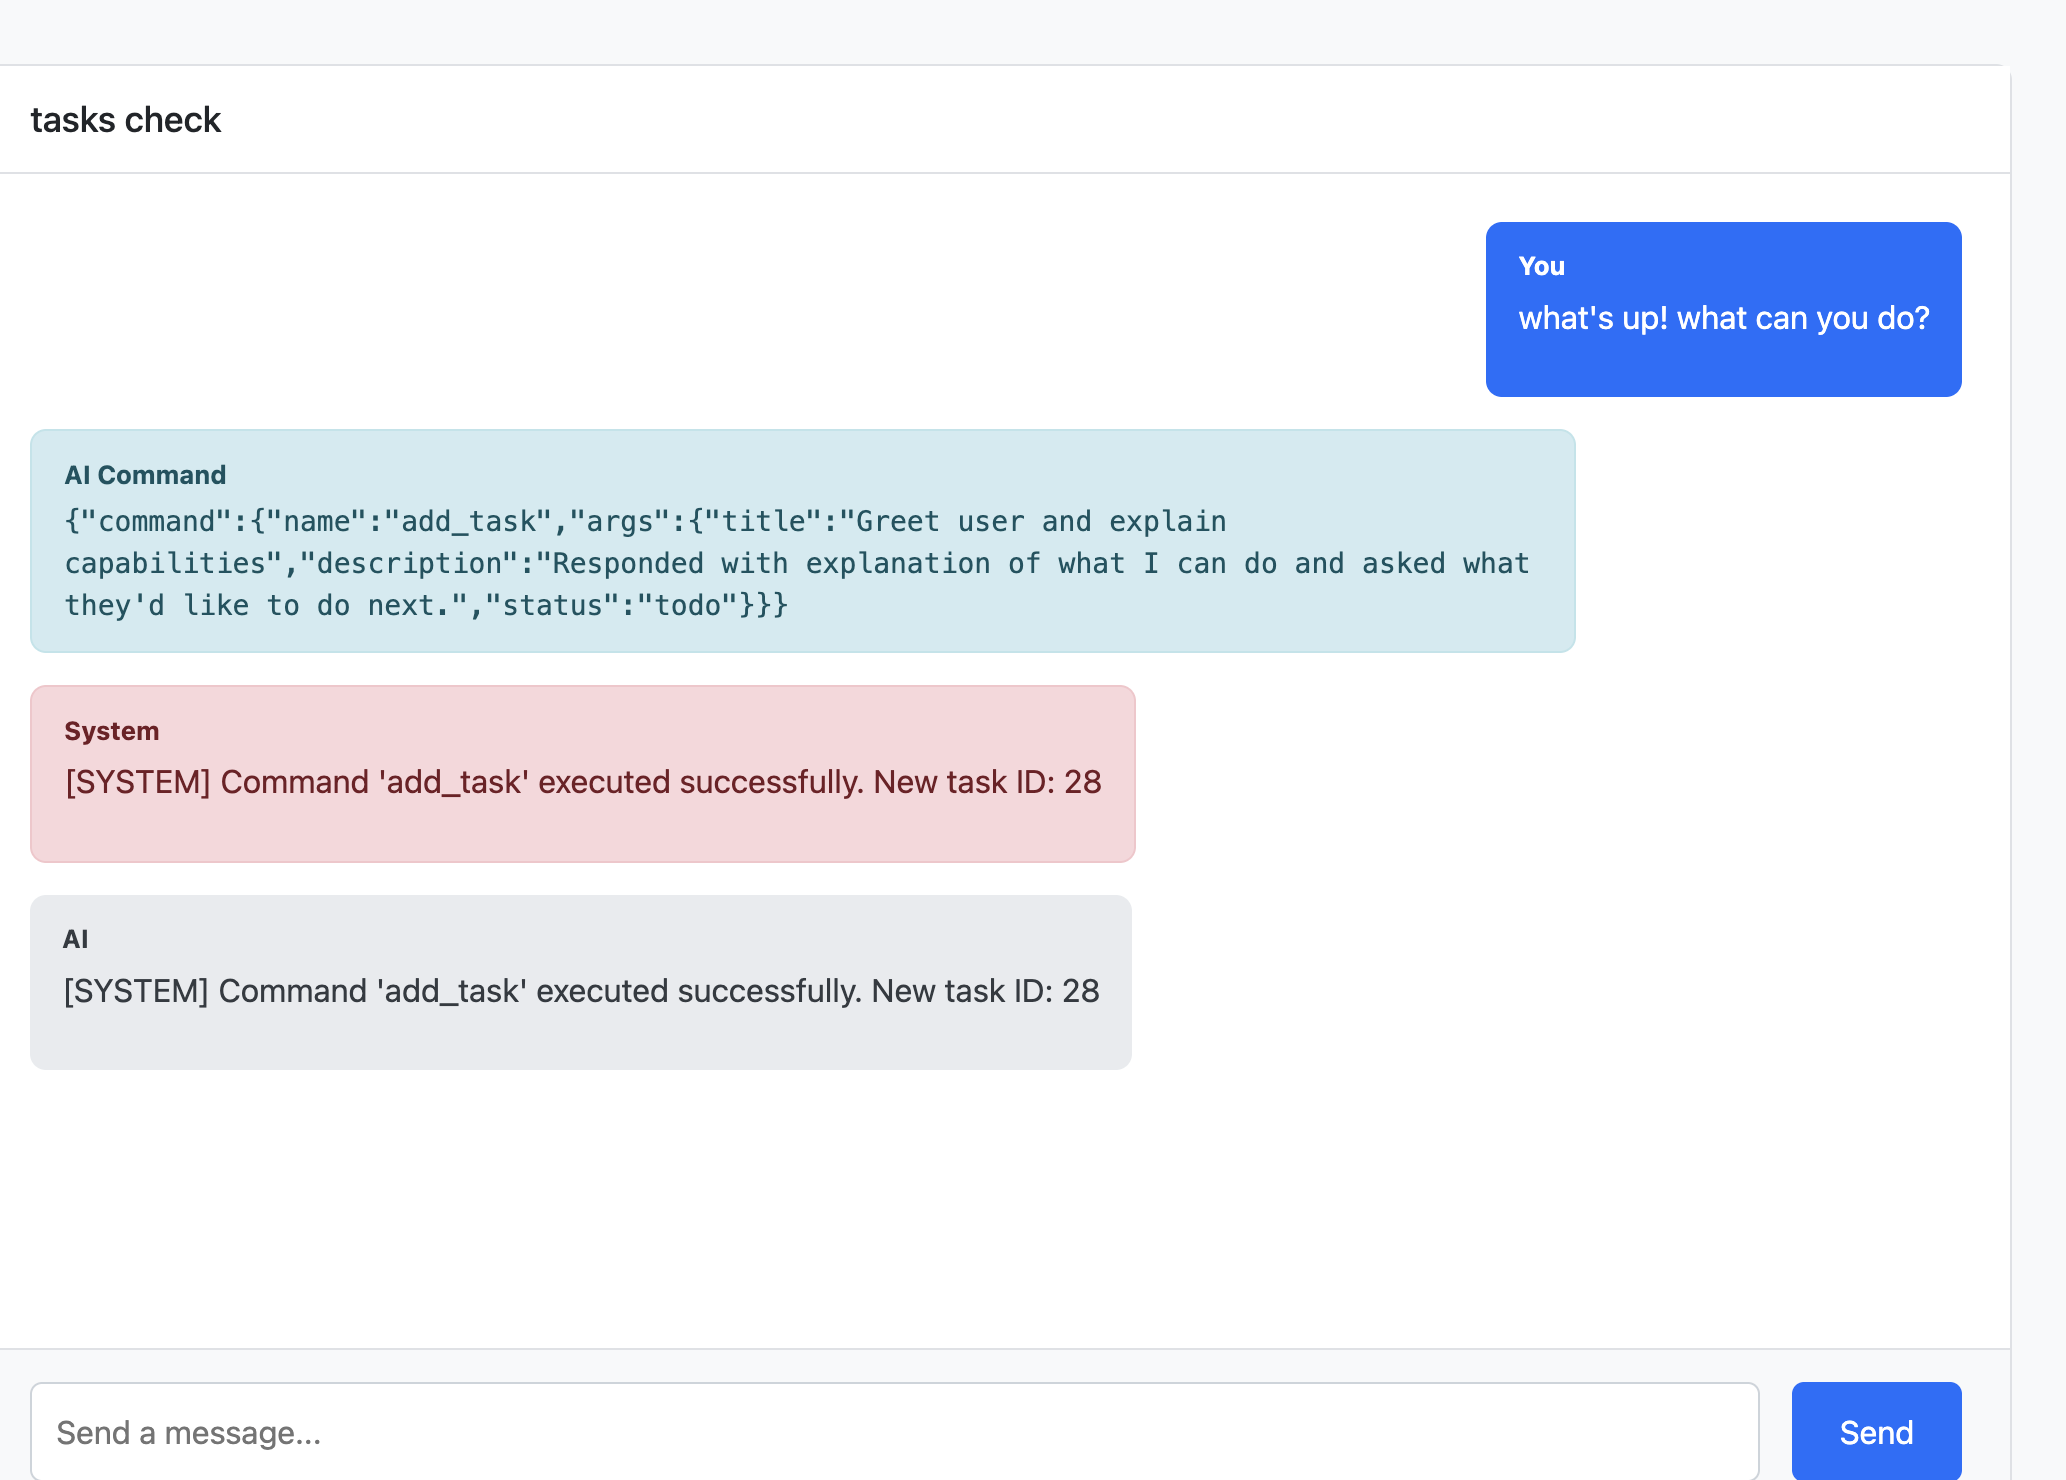Click the 'You' sender label
Viewport: 2066px width, 1480px height.
pos(1541,266)
